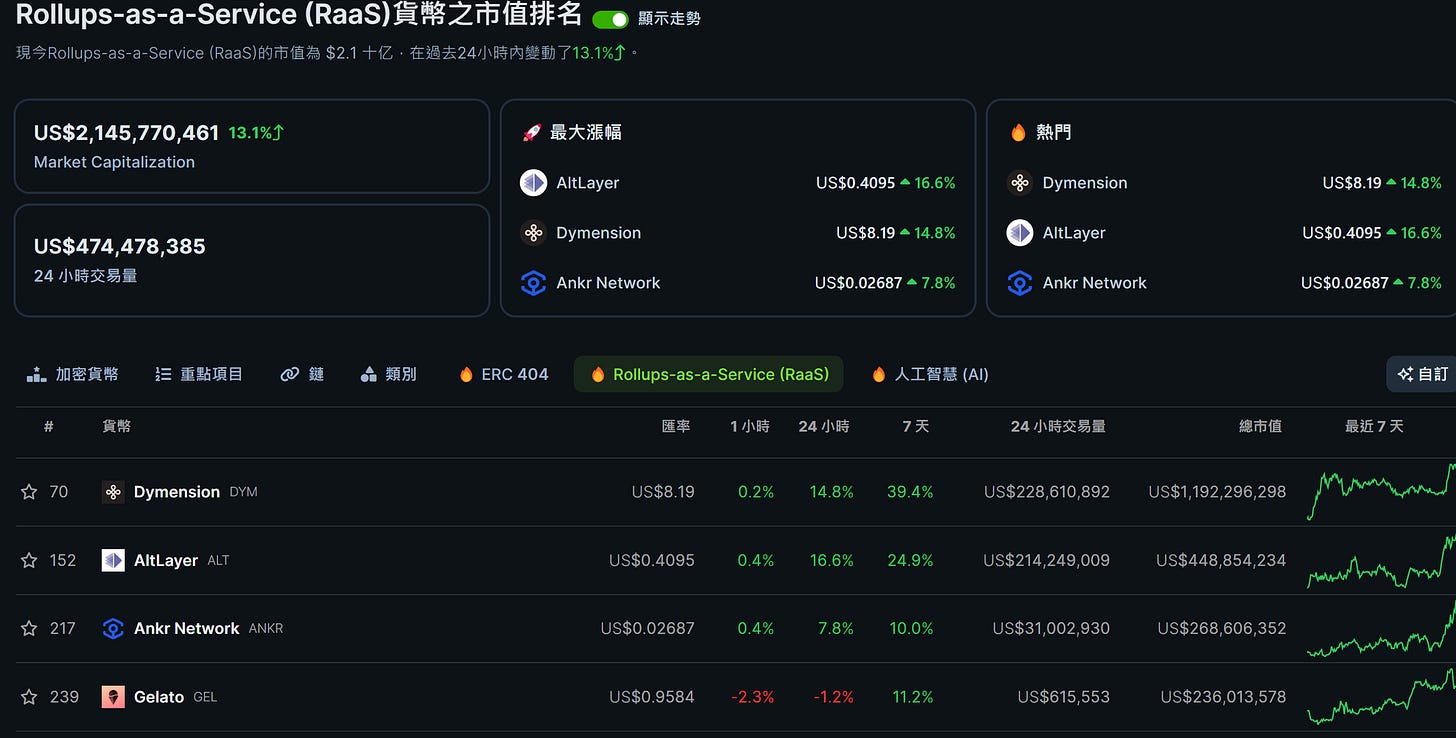This screenshot has height=738, width=1456.
Task: Sort table by 匯率 column header
Action: tap(676, 426)
